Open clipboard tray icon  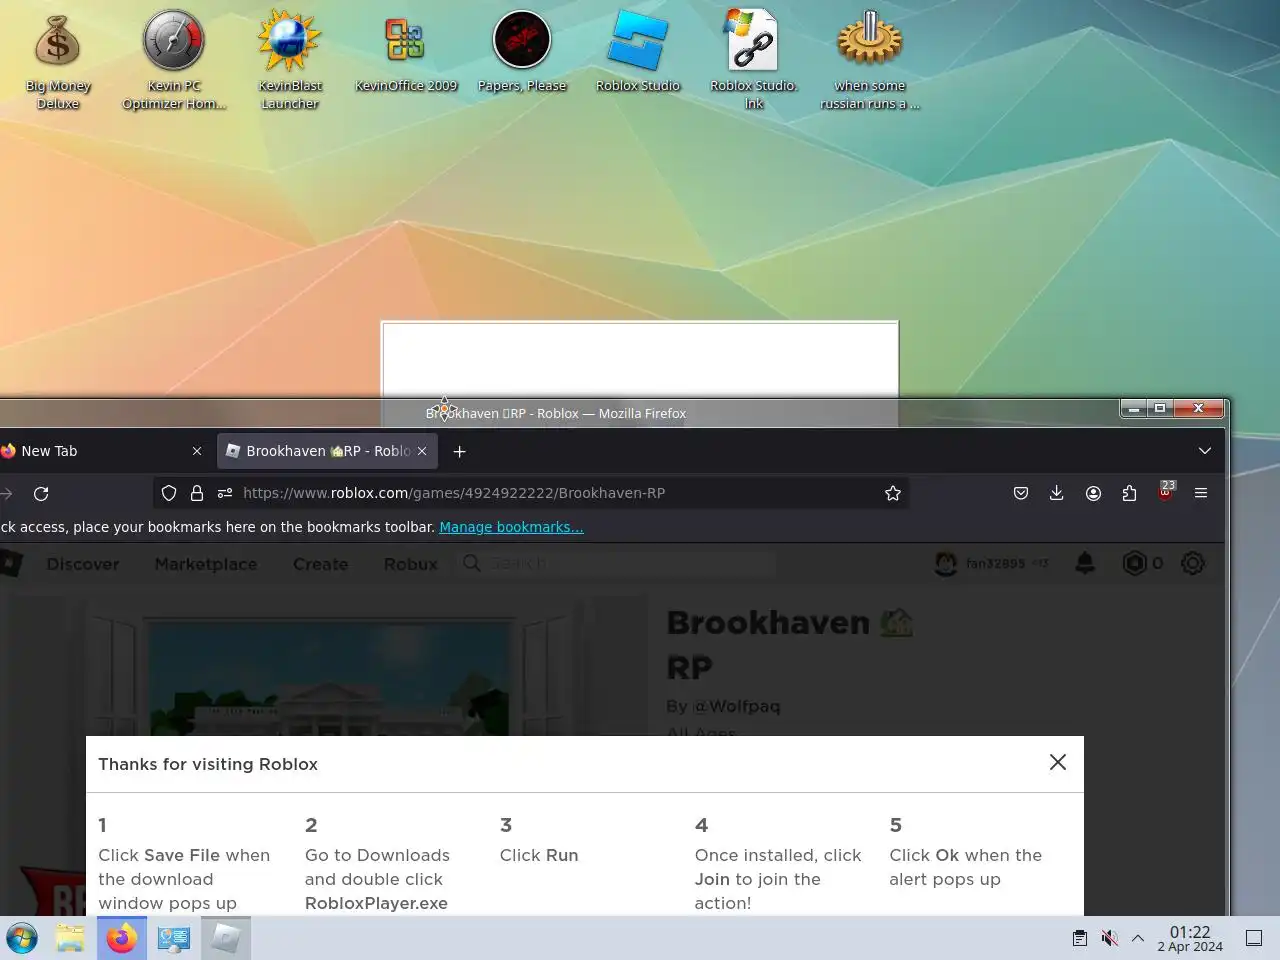pos(1080,938)
